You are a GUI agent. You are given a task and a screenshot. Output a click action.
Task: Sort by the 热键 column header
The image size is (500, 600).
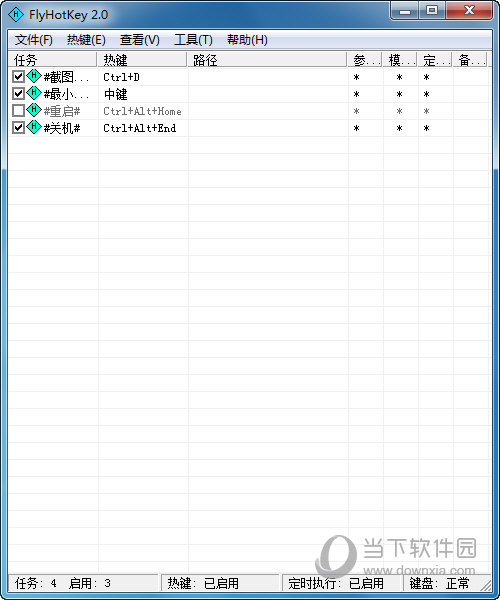click(142, 60)
